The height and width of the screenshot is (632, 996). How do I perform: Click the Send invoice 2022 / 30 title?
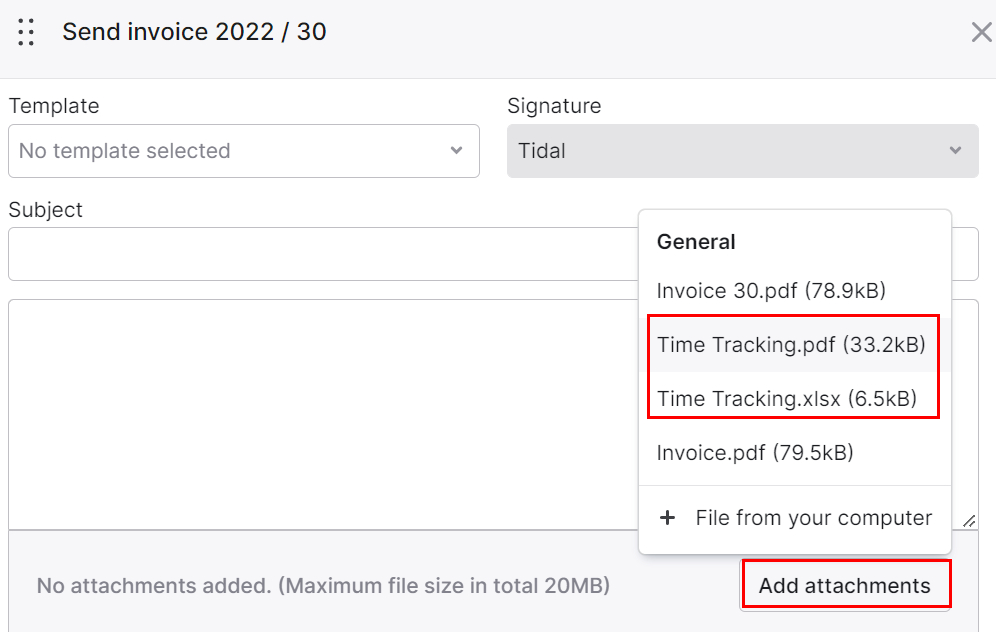[x=194, y=32]
